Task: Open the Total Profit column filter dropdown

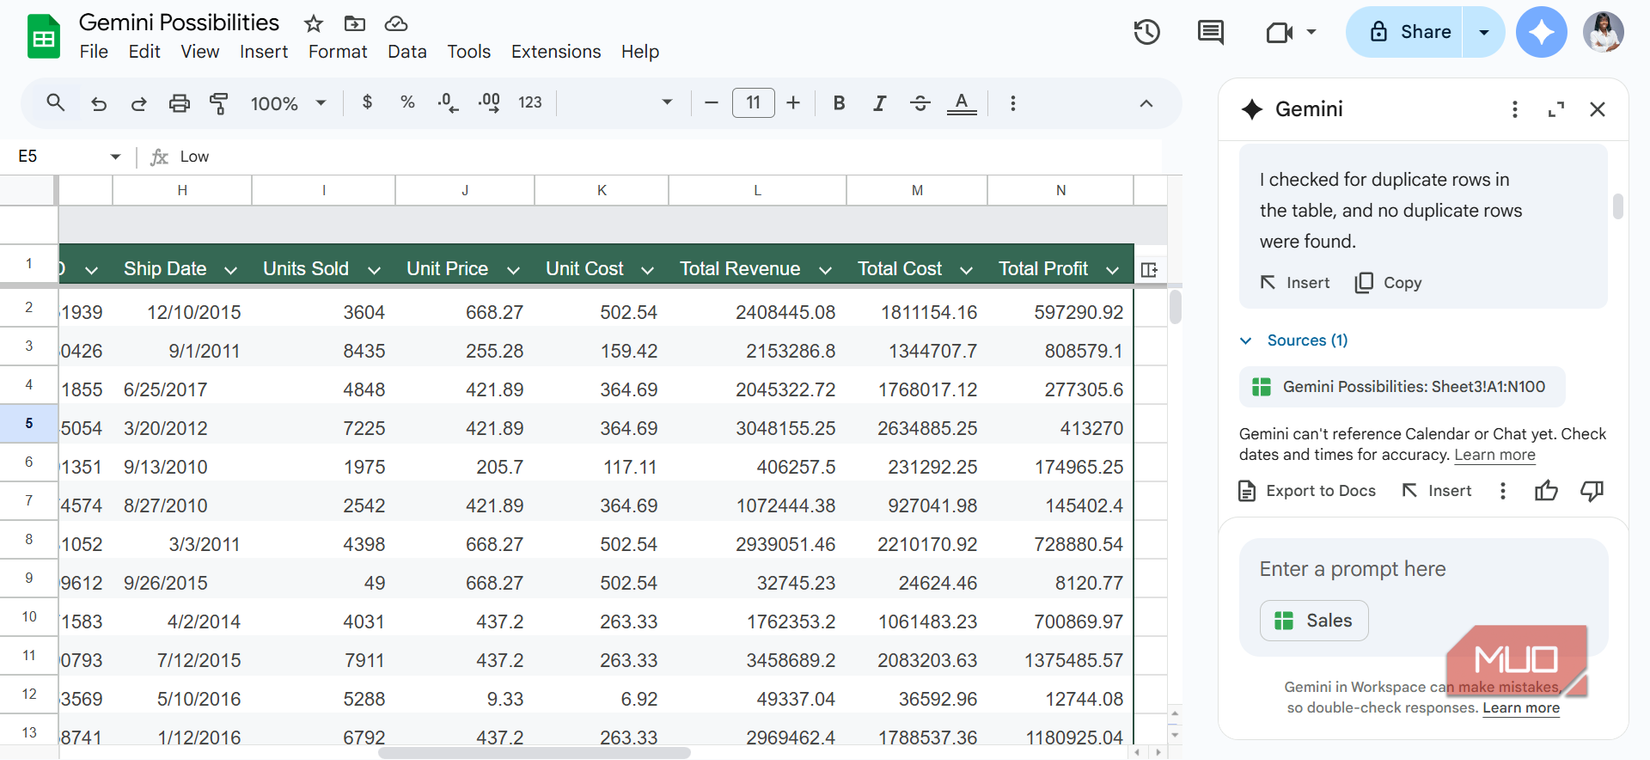Action: [1112, 270]
